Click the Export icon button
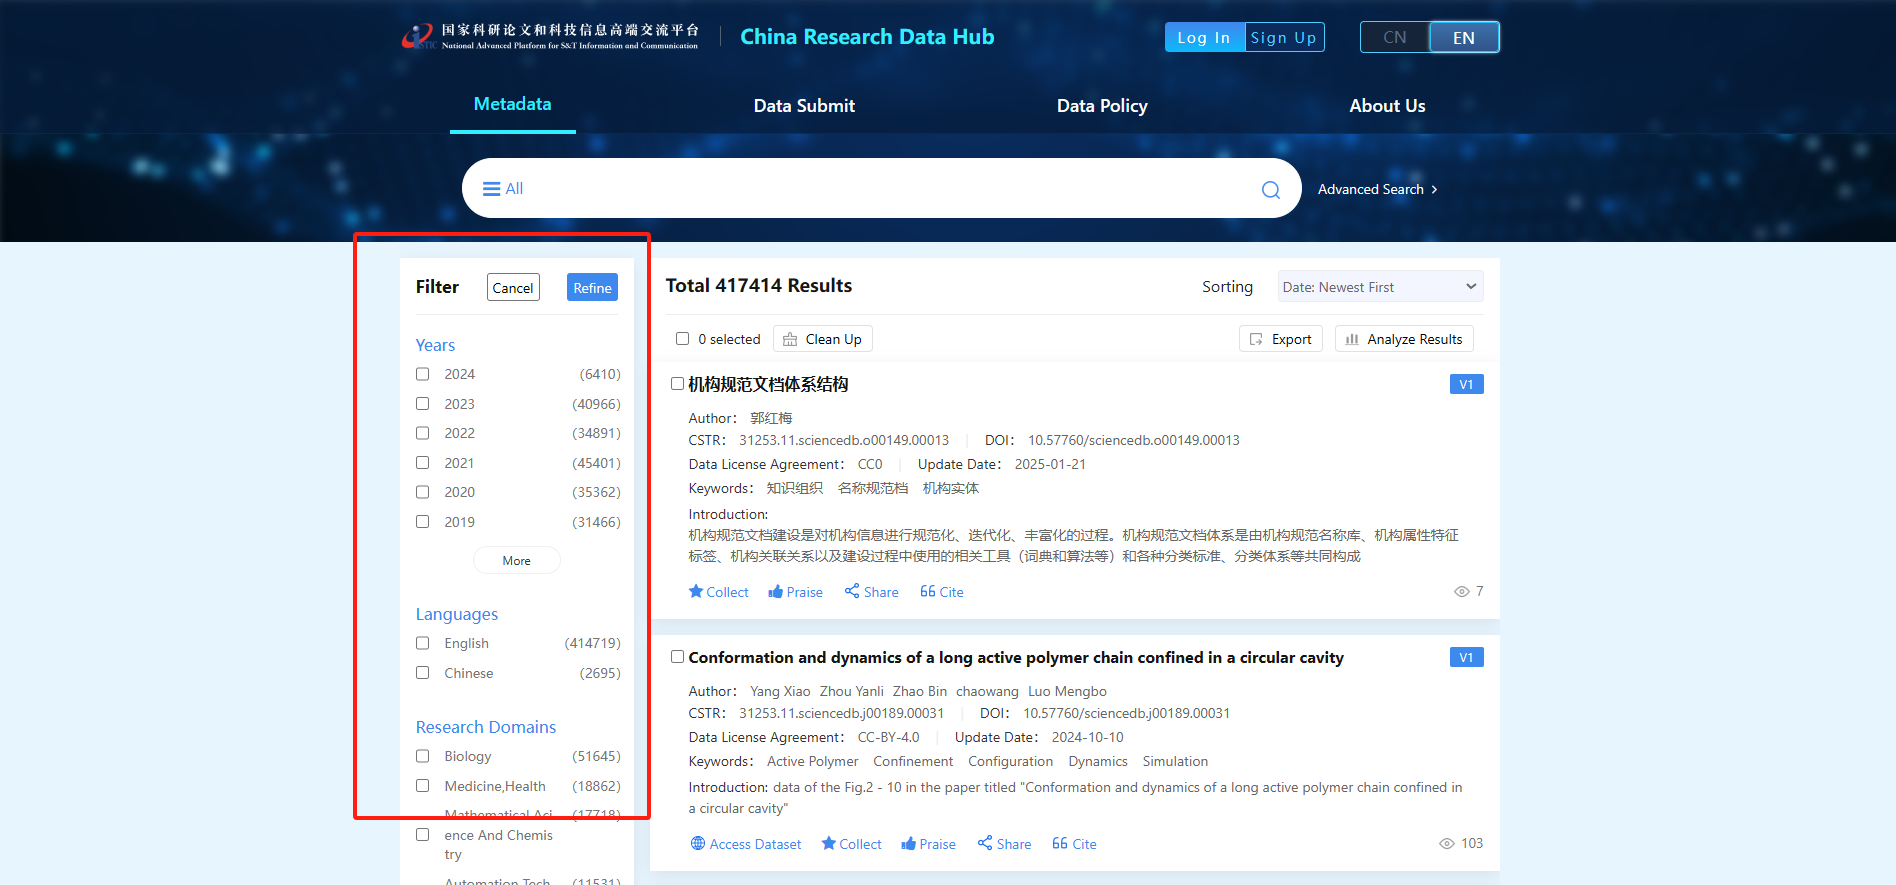1896x885 pixels. pyautogui.click(x=1256, y=340)
